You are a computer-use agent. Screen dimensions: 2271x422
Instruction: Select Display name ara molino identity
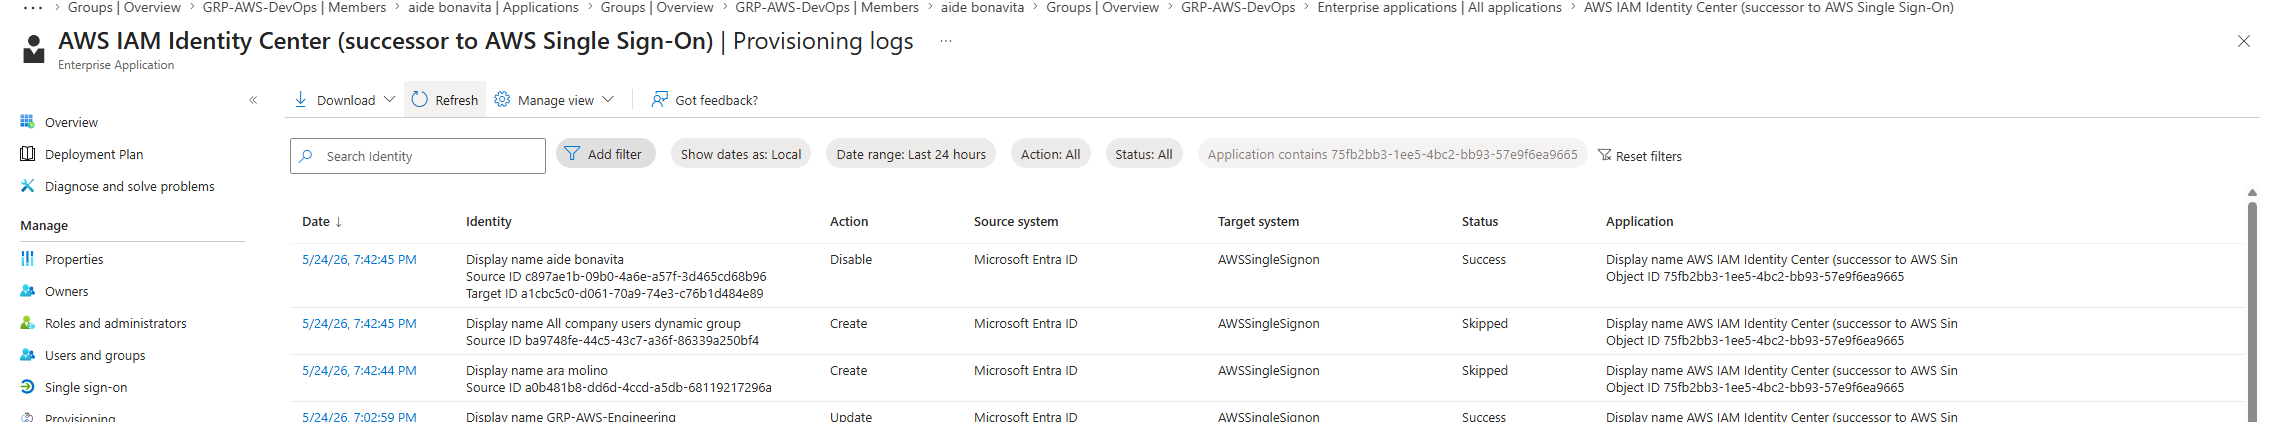pyautogui.click(x=537, y=370)
